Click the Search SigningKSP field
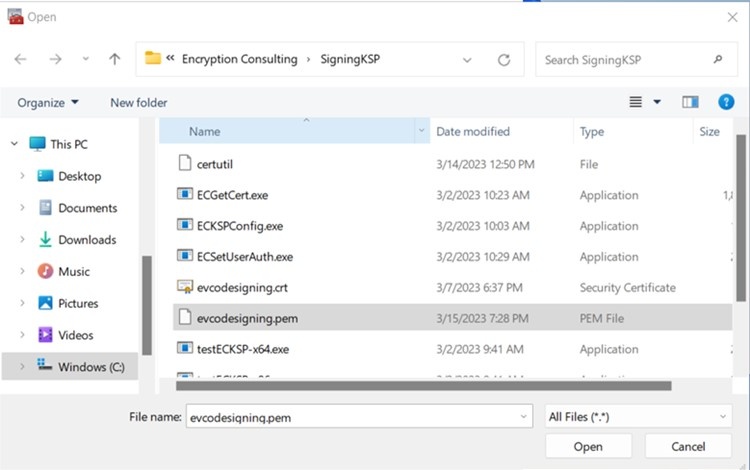750x470 pixels. coord(636,59)
